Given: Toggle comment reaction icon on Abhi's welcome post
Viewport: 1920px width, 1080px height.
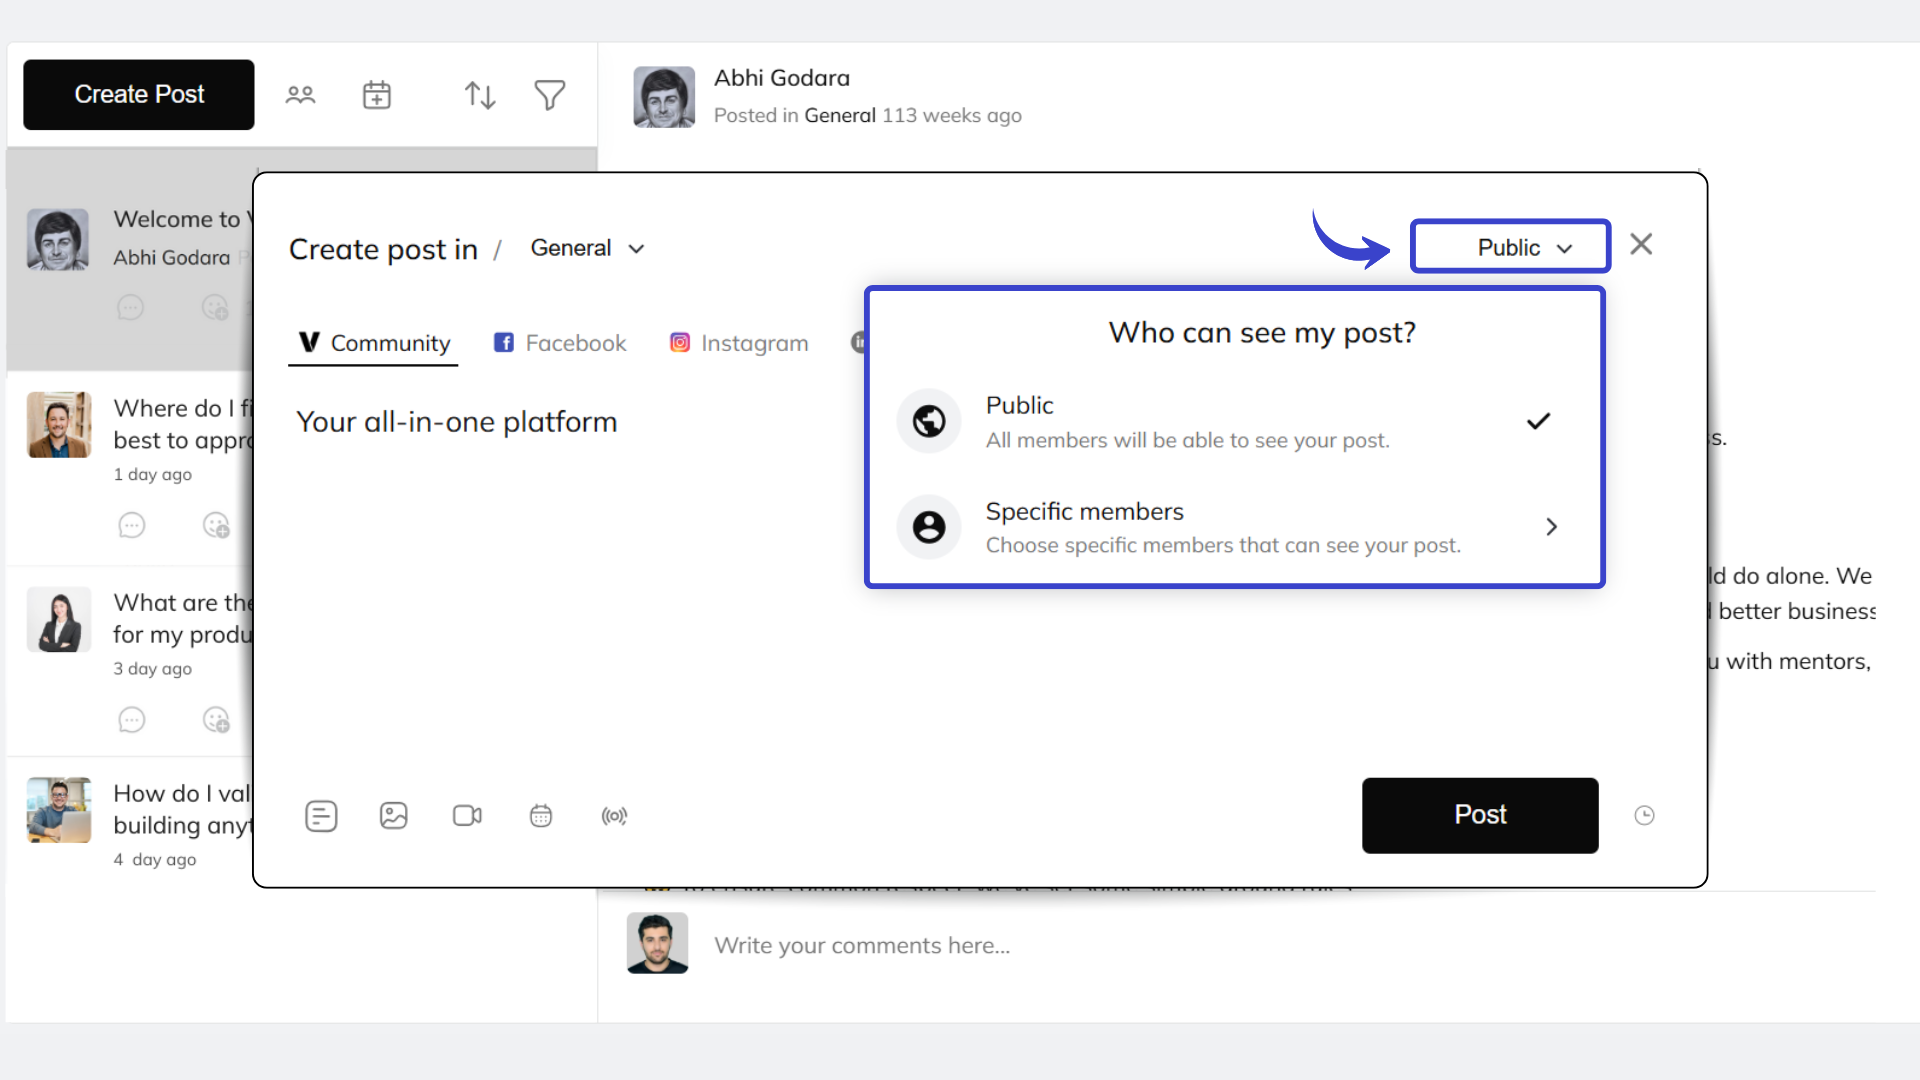Looking at the screenshot, I should (x=216, y=307).
